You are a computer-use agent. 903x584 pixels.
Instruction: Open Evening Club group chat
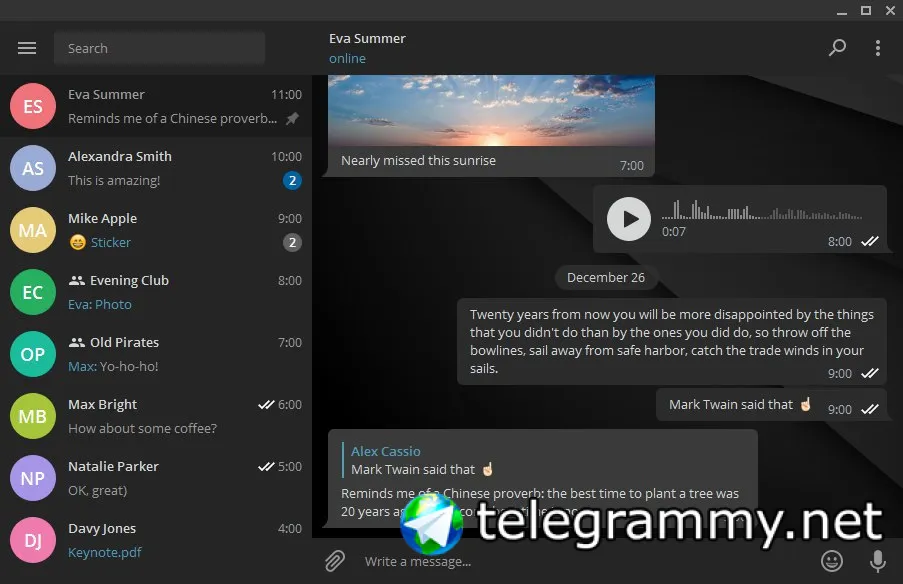pyautogui.click(x=156, y=292)
